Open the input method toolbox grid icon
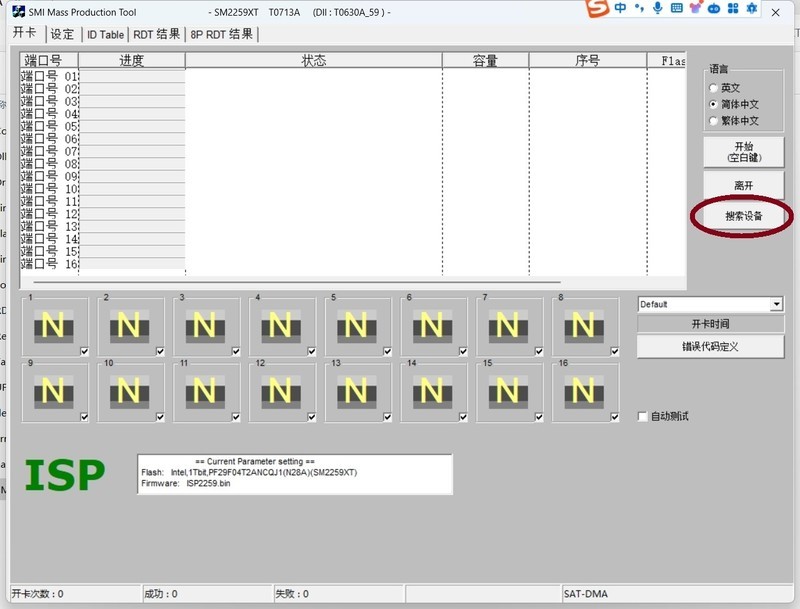This screenshot has height=609, width=800. [733, 8]
